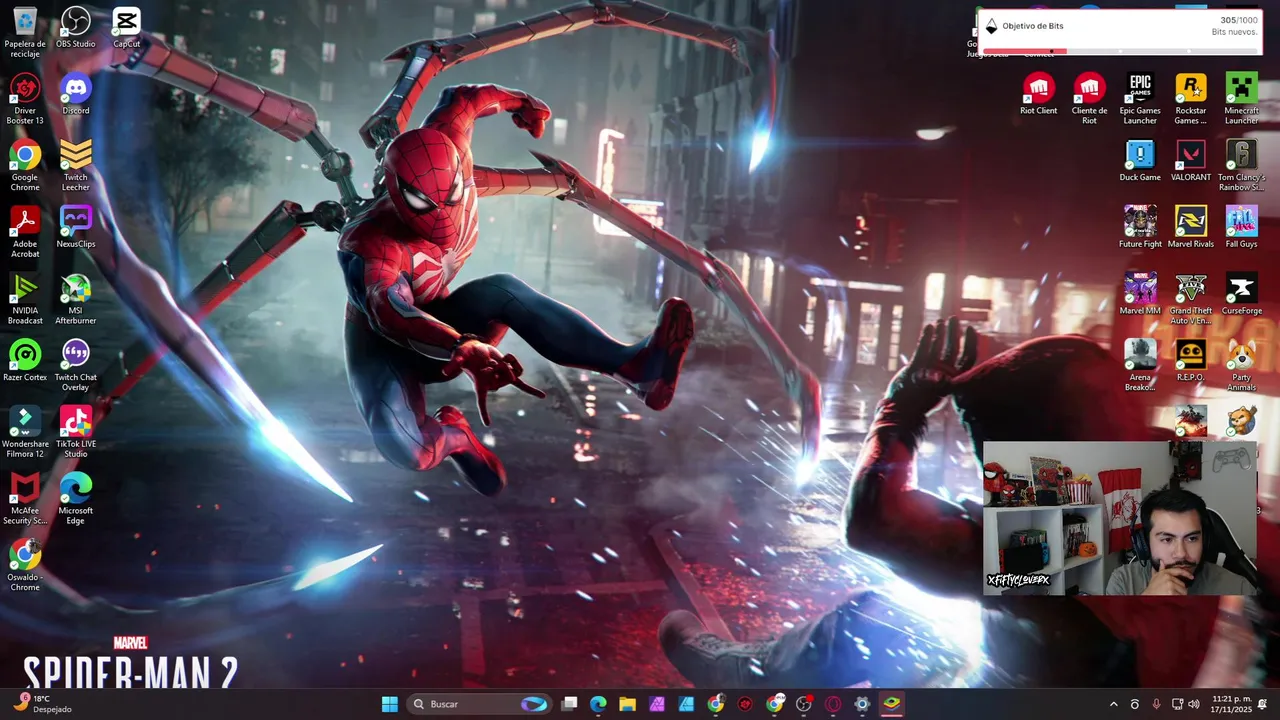Switch to Opera GX in the taskbar
Screen dimensions: 1280x720
click(833, 704)
